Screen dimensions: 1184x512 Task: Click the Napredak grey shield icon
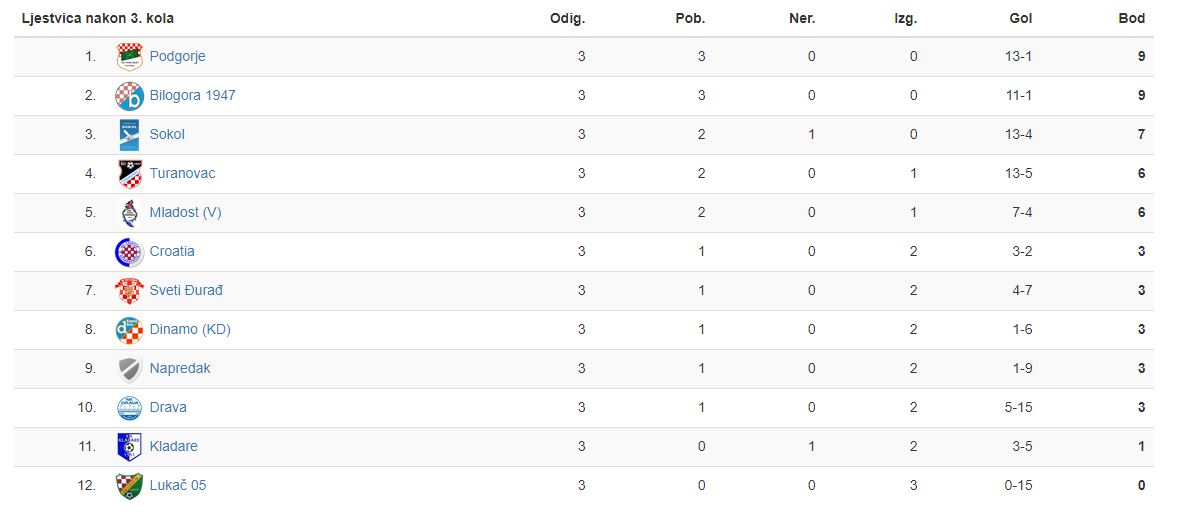point(129,369)
